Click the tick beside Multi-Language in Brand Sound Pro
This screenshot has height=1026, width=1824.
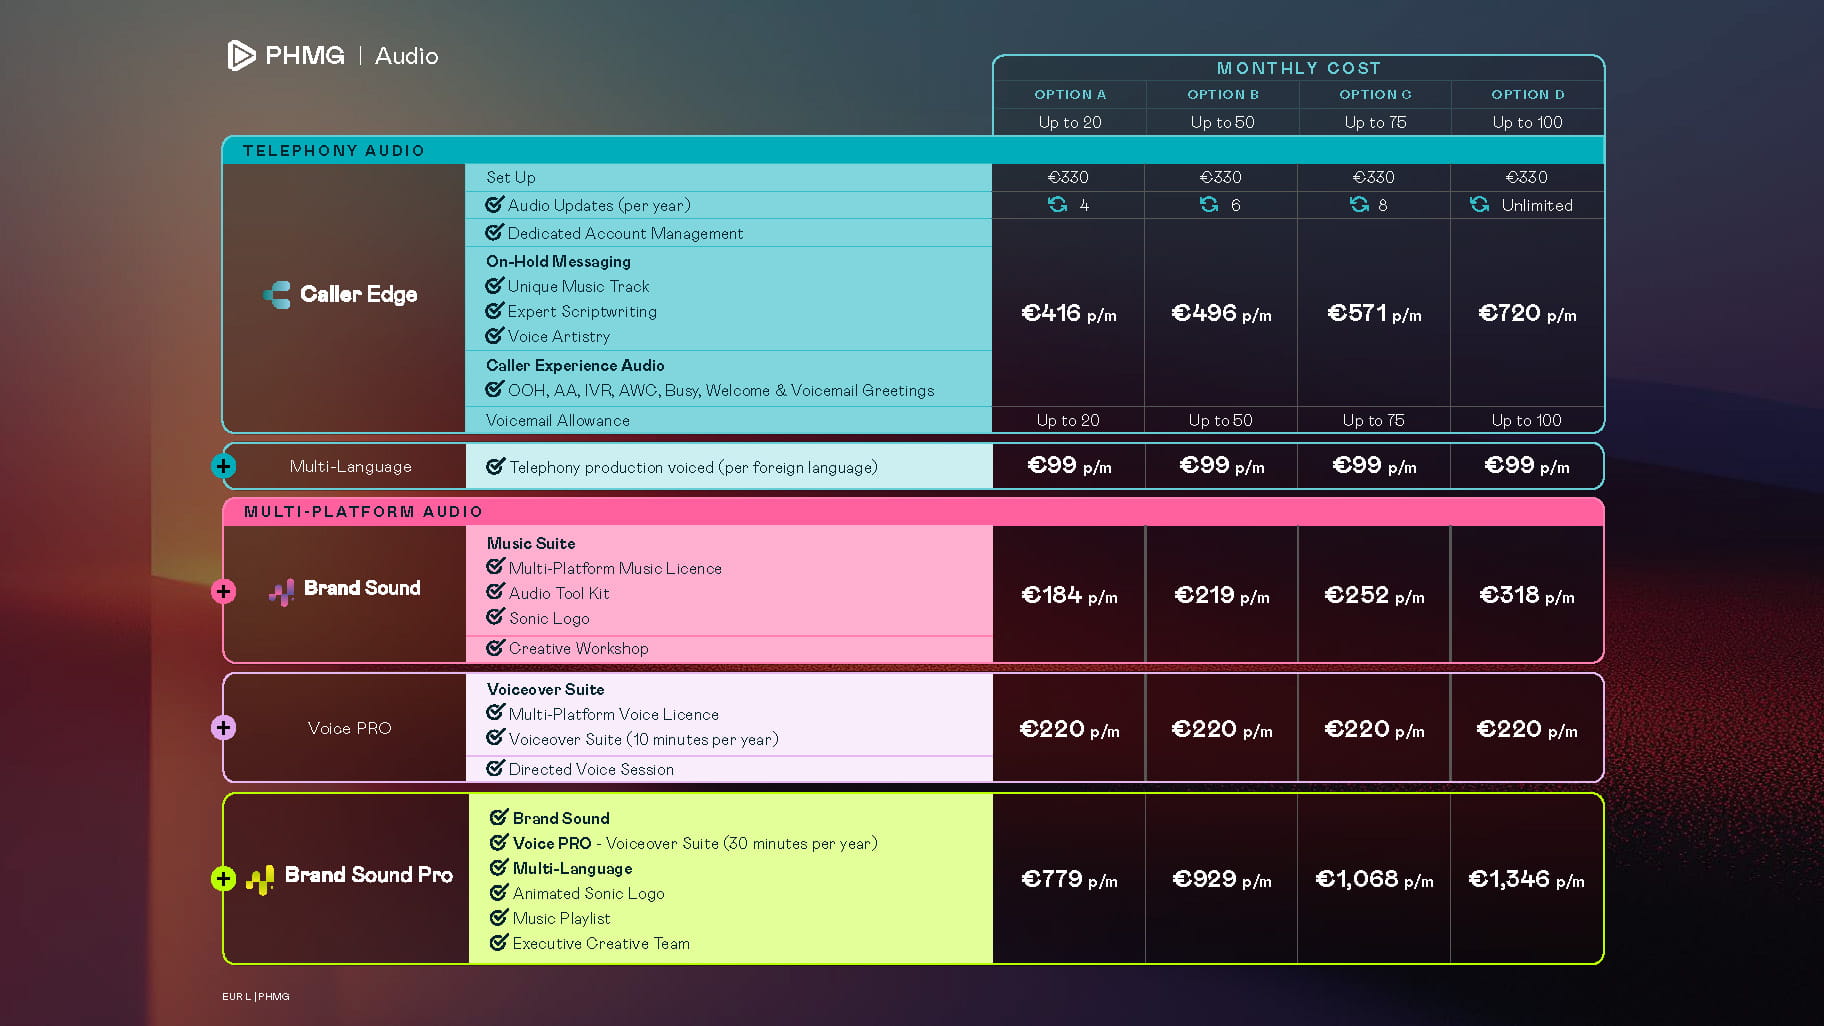coord(500,867)
